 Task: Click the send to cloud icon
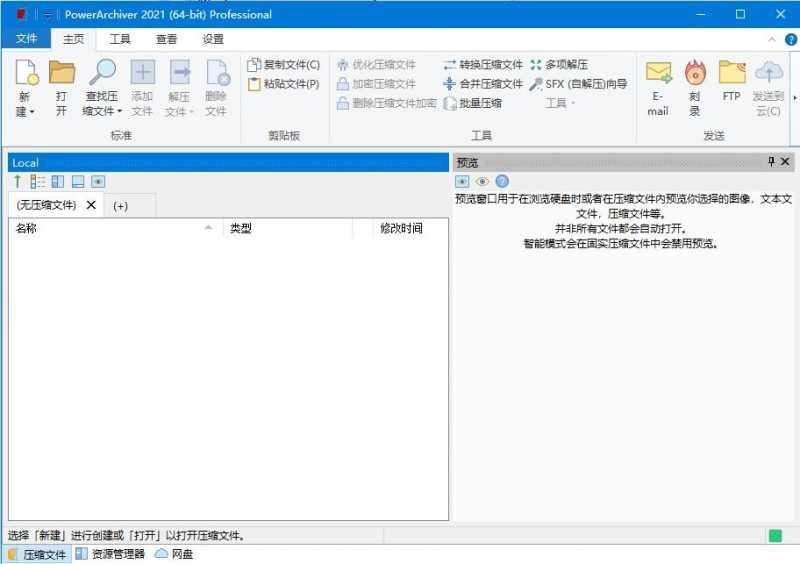(x=769, y=72)
